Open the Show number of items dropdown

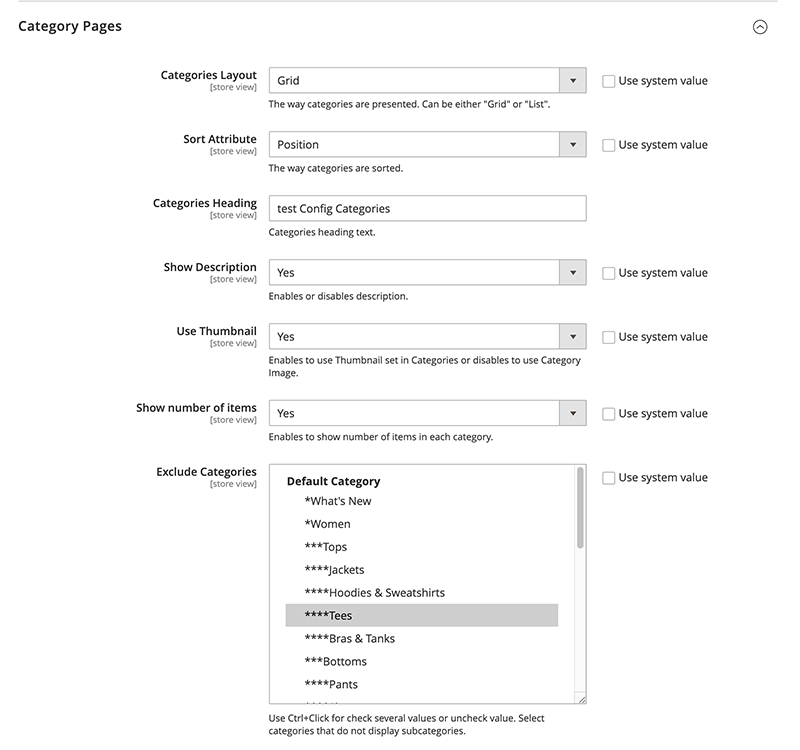[x=427, y=413]
